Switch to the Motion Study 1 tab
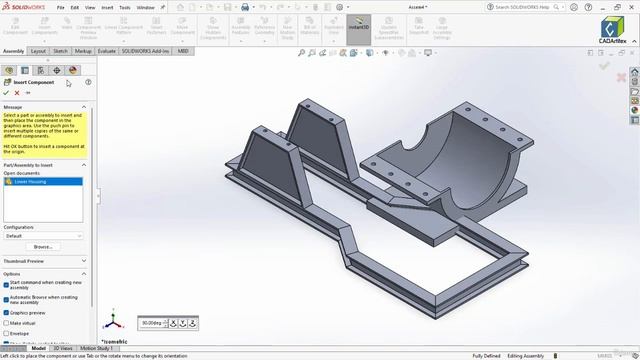This screenshot has height=360, width=640. [96, 348]
